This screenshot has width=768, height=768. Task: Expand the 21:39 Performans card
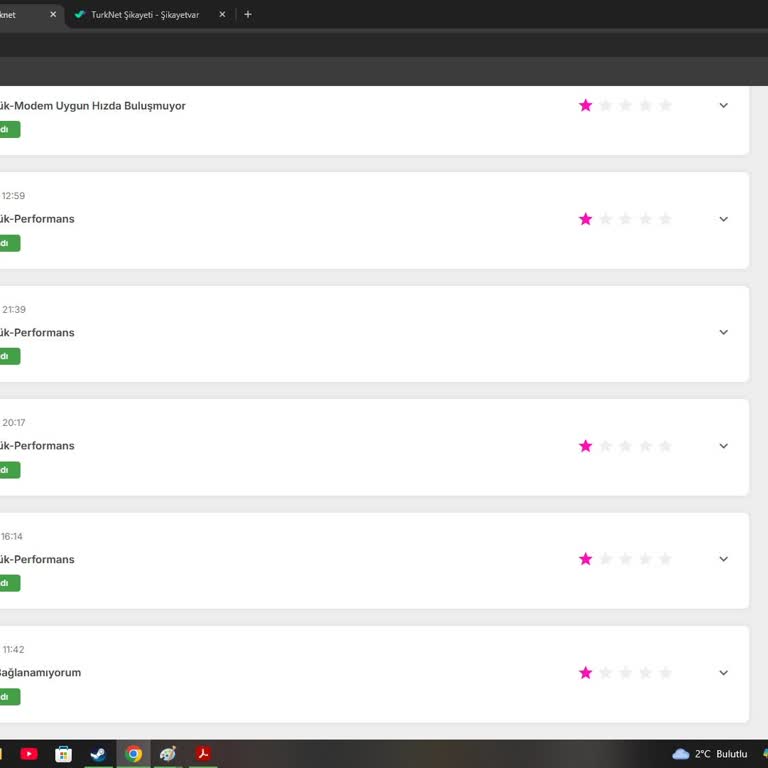click(723, 332)
